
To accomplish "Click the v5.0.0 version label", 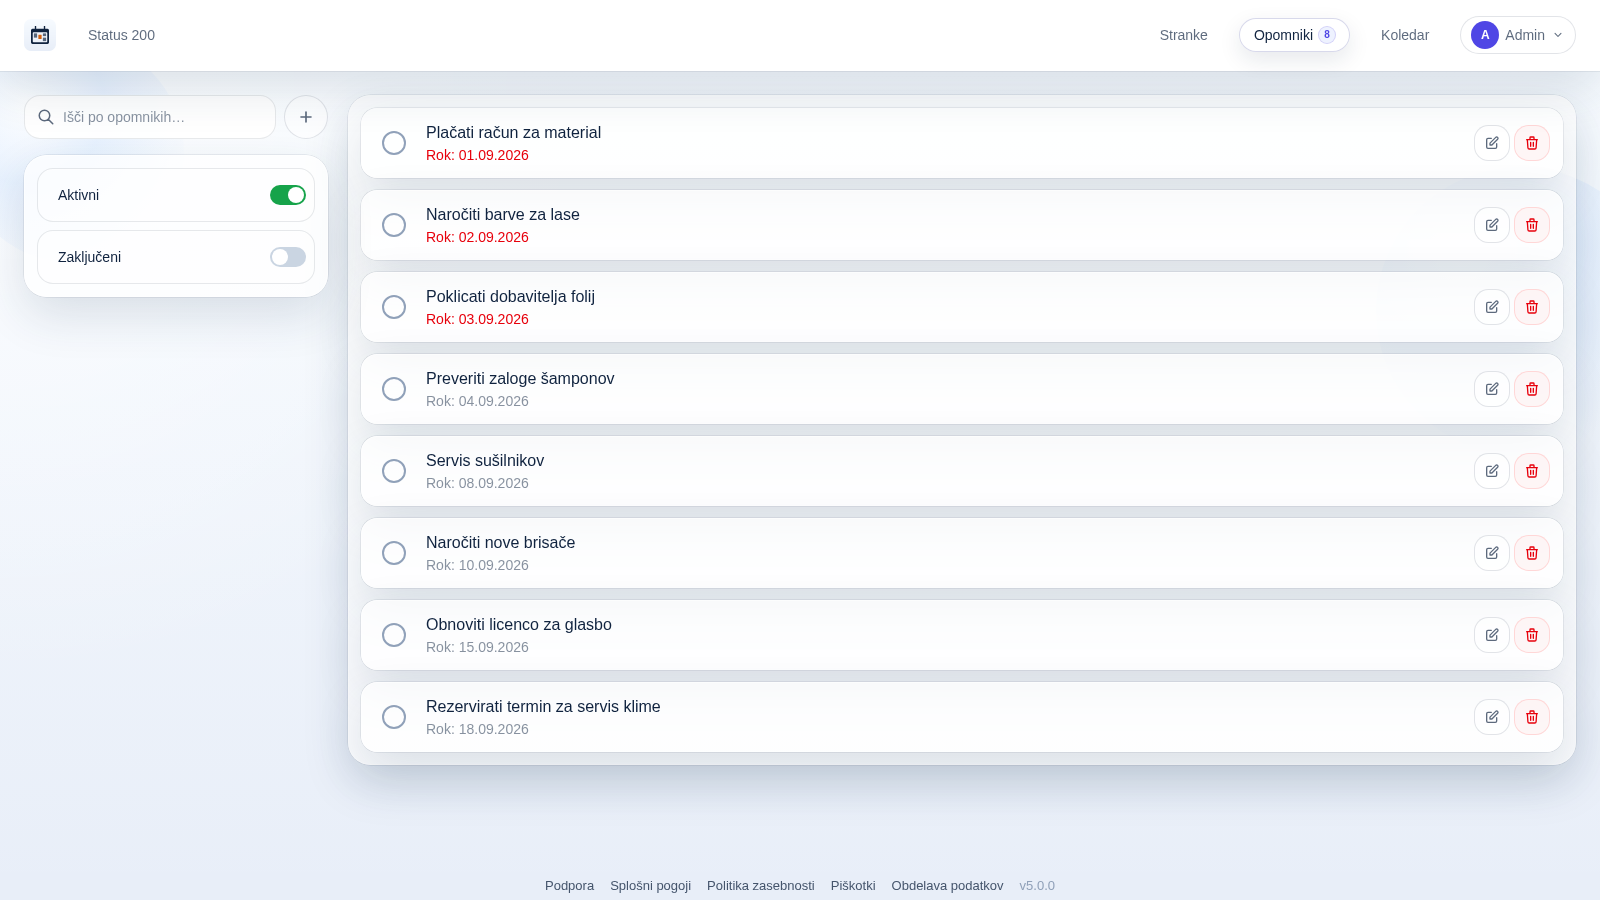I will 1037,886.
